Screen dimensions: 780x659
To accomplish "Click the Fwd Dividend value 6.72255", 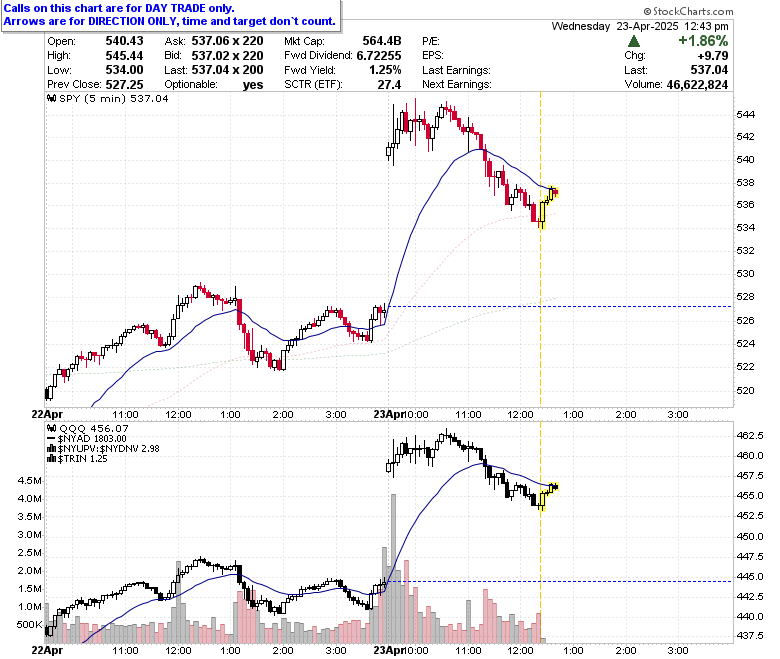I will [x=379, y=56].
